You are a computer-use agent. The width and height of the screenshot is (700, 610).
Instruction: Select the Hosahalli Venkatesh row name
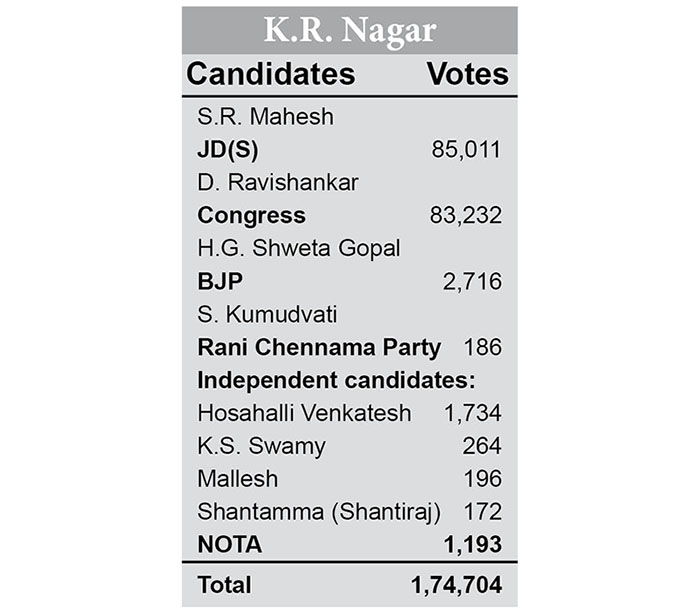pos(304,413)
